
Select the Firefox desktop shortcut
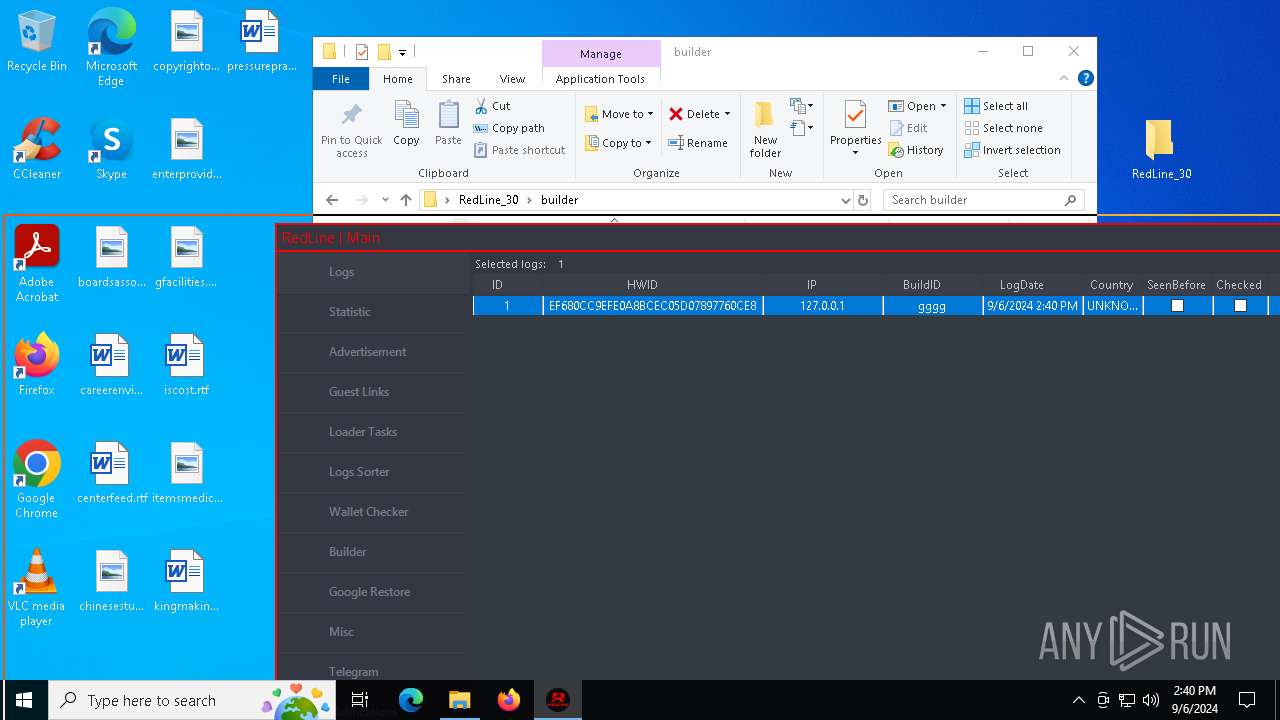tap(37, 365)
